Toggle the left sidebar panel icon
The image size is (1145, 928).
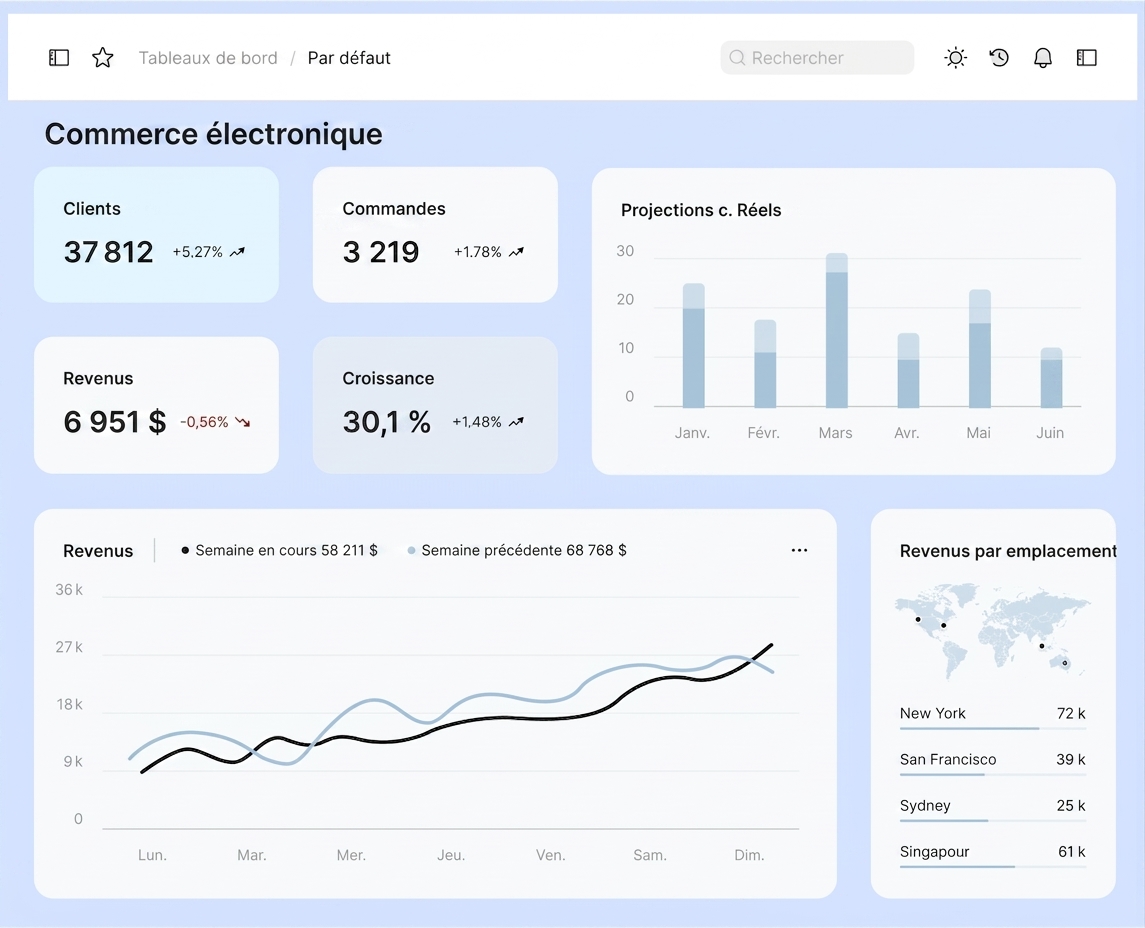tap(59, 58)
